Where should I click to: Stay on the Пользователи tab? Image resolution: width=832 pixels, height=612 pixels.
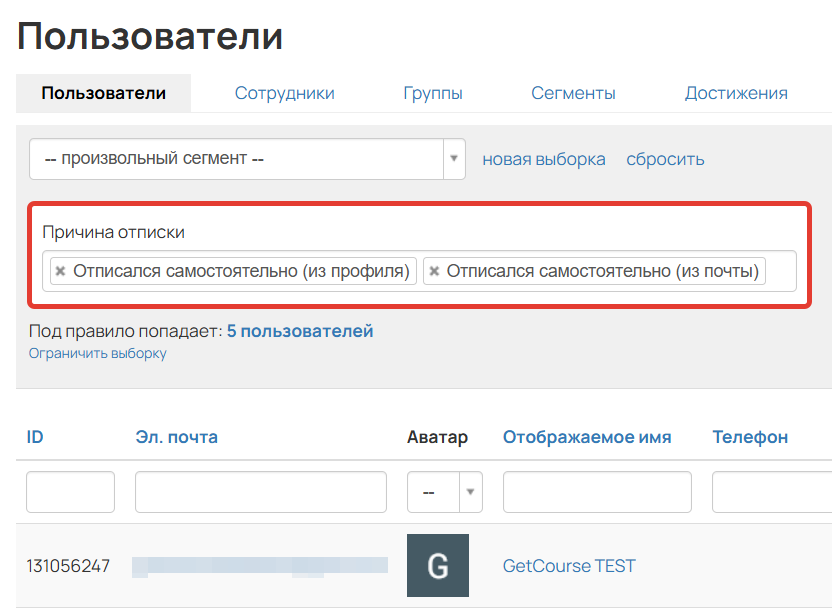point(96,92)
